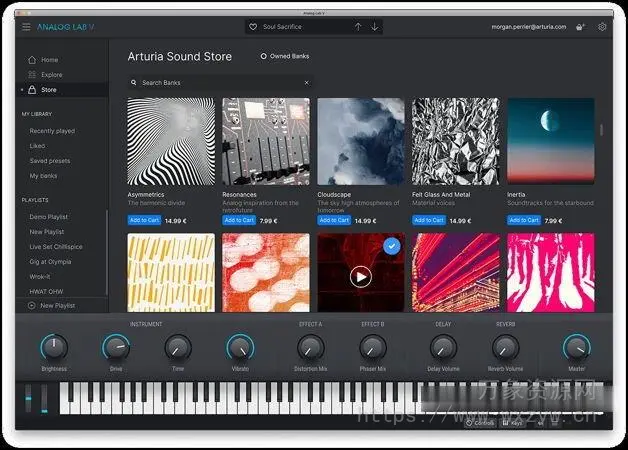The width and height of the screenshot is (628, 450).
Task: Add Felt Glass And Metal to cart
Action: pyautogui.click(x=429, y=220)
